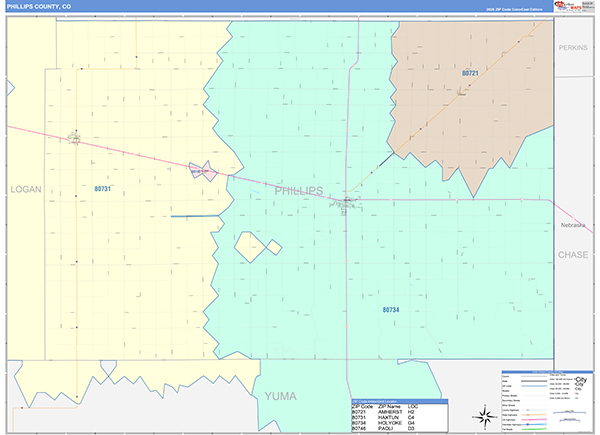Click the orange State Highways line in the legend
The height and width of the screenshot is (435, 600).
tap(534, 415)
